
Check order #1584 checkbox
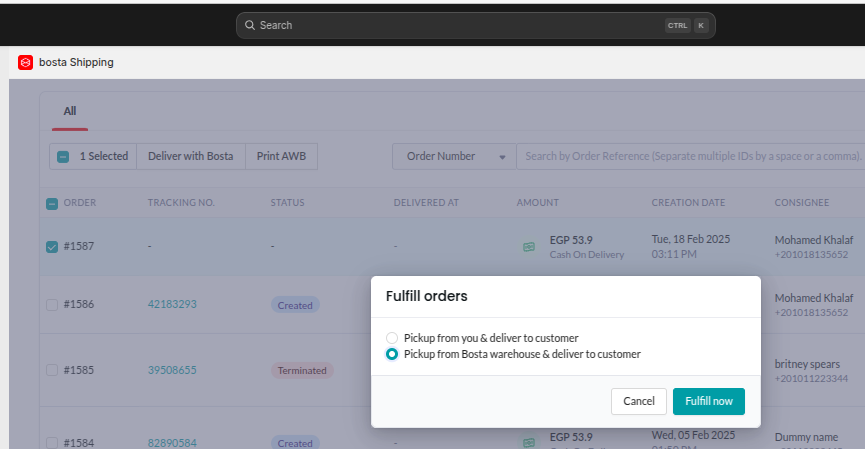point(52,443)
